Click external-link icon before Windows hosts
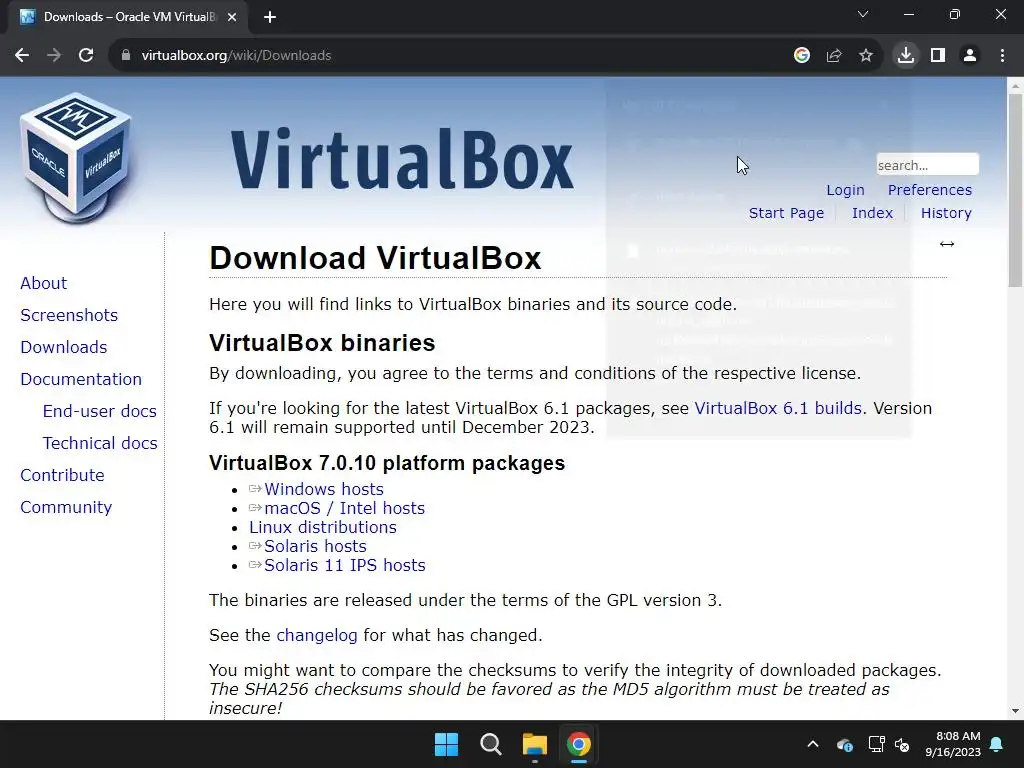The height and width of the screenshot is (768, 1024). coord(255,488)
